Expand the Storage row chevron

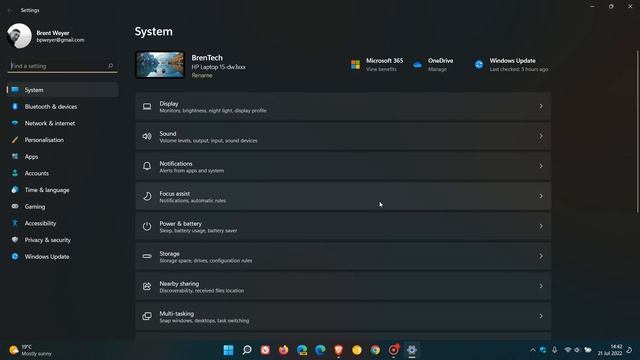(541, 256)
